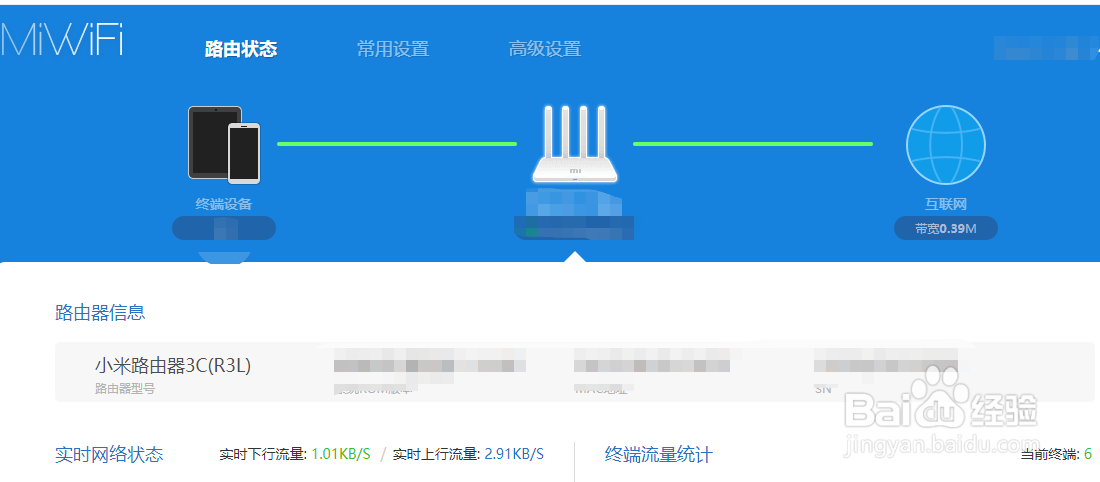
Task: Click the blurred SN serial number value
Action: click(x=886, y=366)
